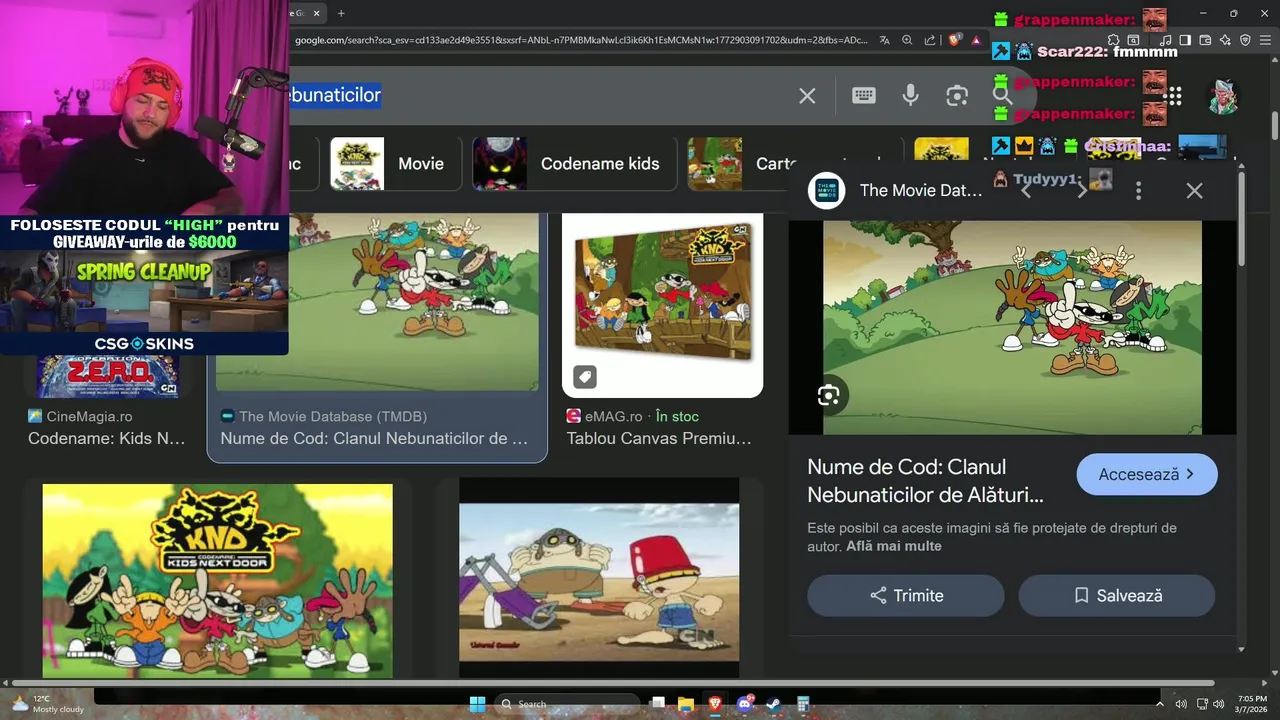Open the taskbar clock showing 7:05 PM
Image resolution: width=1280 pixels, height=720 pixels.
coord(1252,704)
